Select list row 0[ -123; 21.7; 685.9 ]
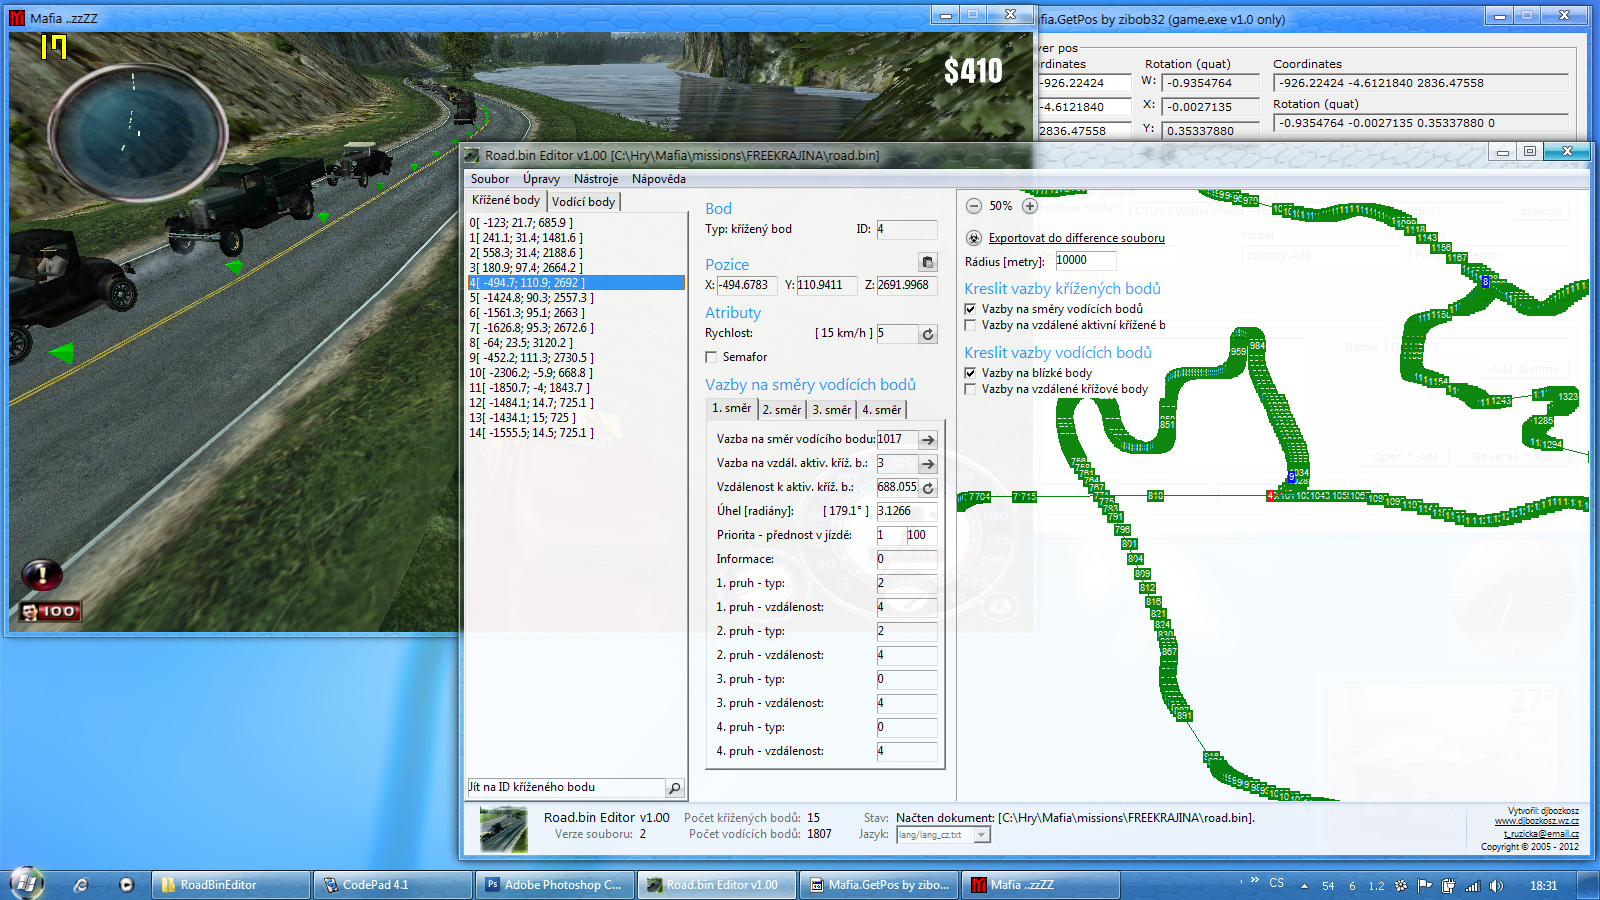The height and width of the screenshot is (900, 1600). click(577, 223)
